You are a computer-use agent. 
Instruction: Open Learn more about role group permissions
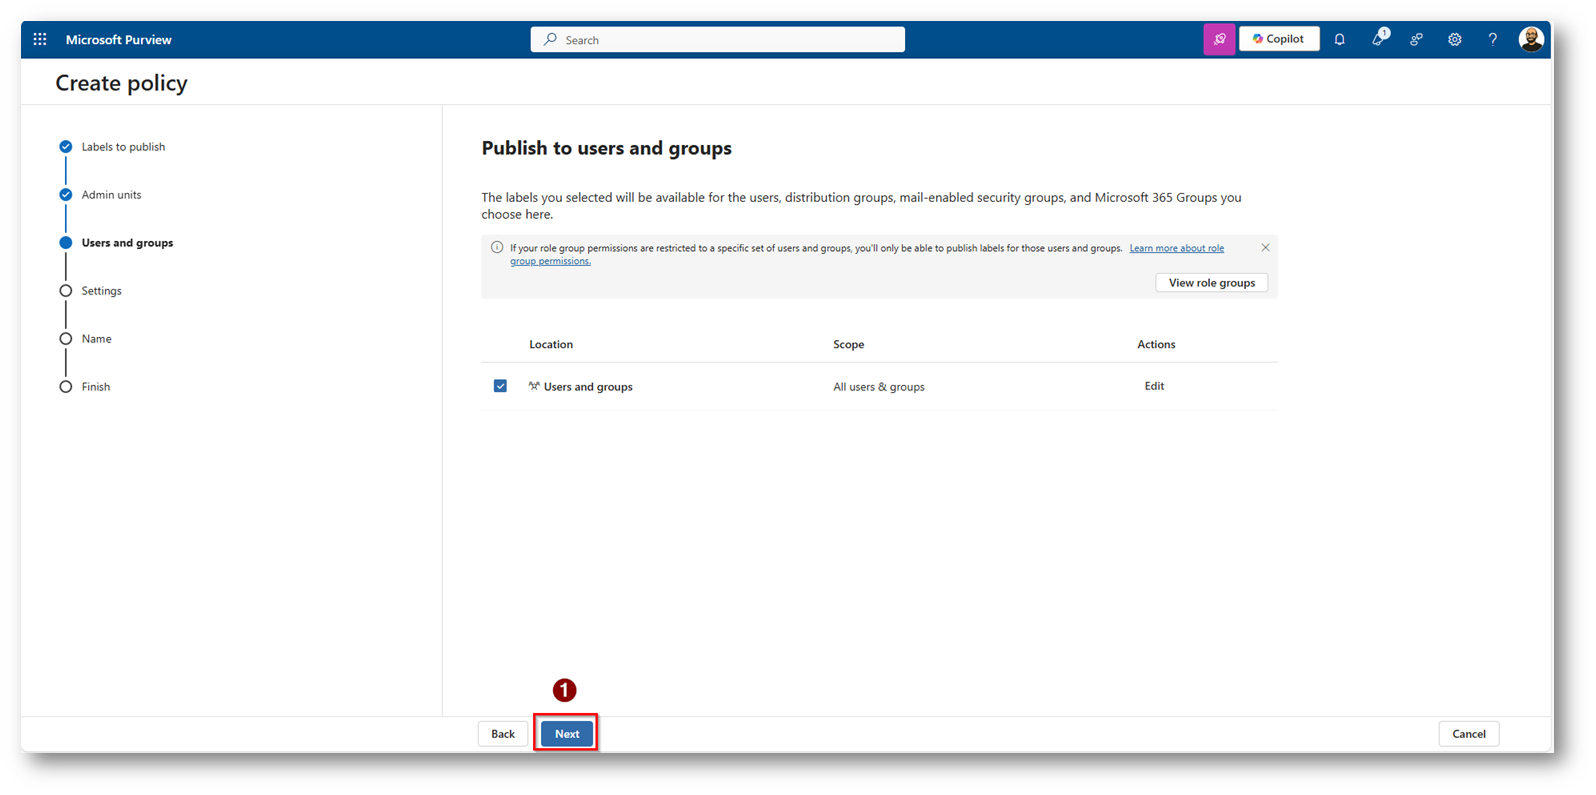(x=1176, y=248)
